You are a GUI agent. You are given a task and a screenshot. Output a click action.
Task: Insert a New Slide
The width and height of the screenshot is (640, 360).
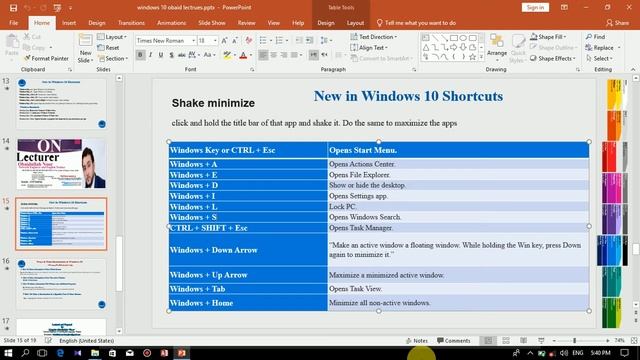pyautogui.click(x=85, y=49)
